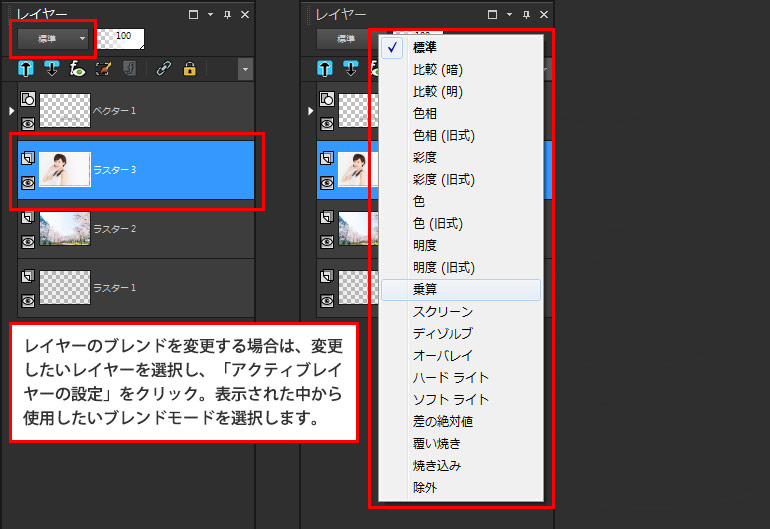Toggle visibility of ラスター 1 in left panel
The height and width of the screenshot is (529, 770).
28,299
